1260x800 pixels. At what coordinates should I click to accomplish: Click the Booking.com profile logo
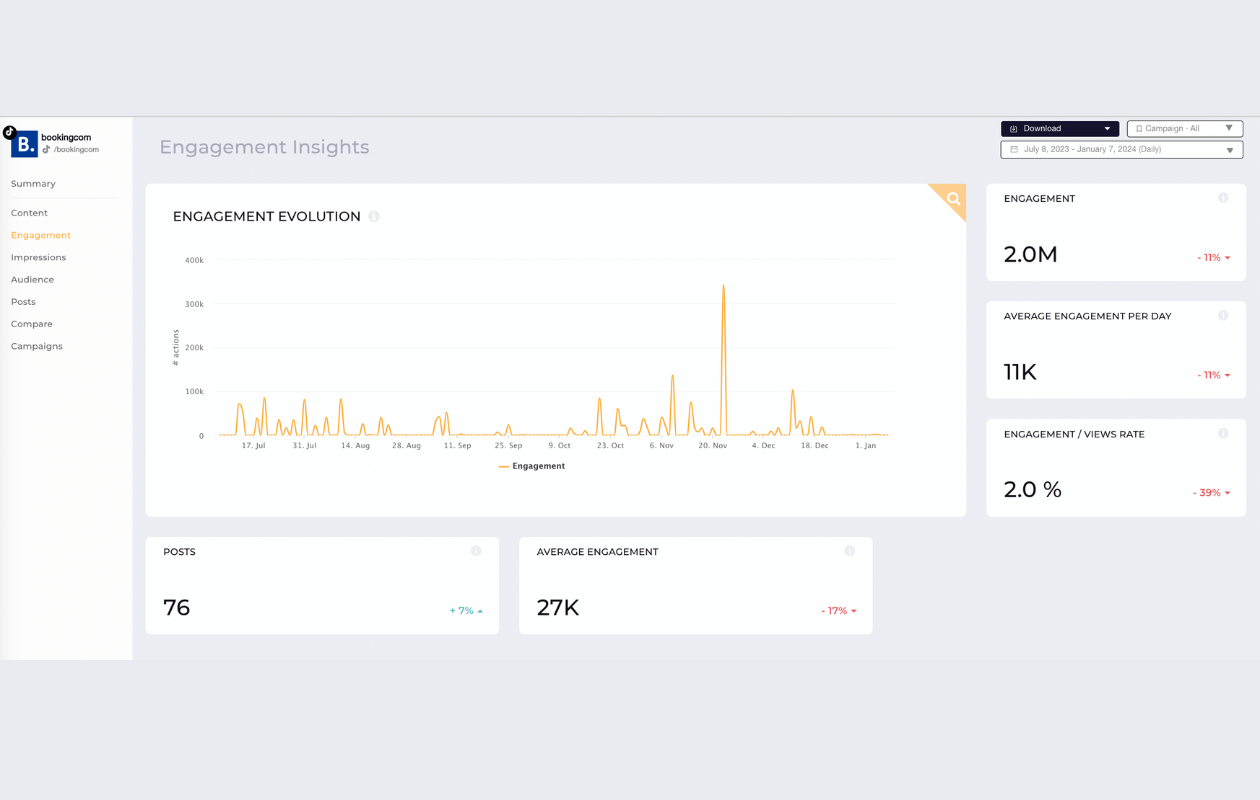(24, 144)
